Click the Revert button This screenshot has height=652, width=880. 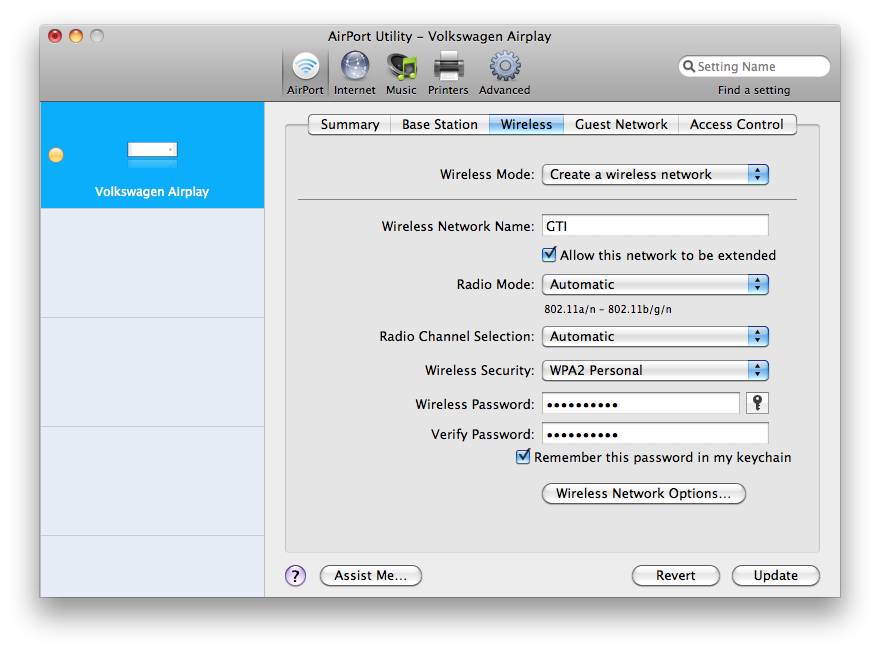click(x=676, y=576)
